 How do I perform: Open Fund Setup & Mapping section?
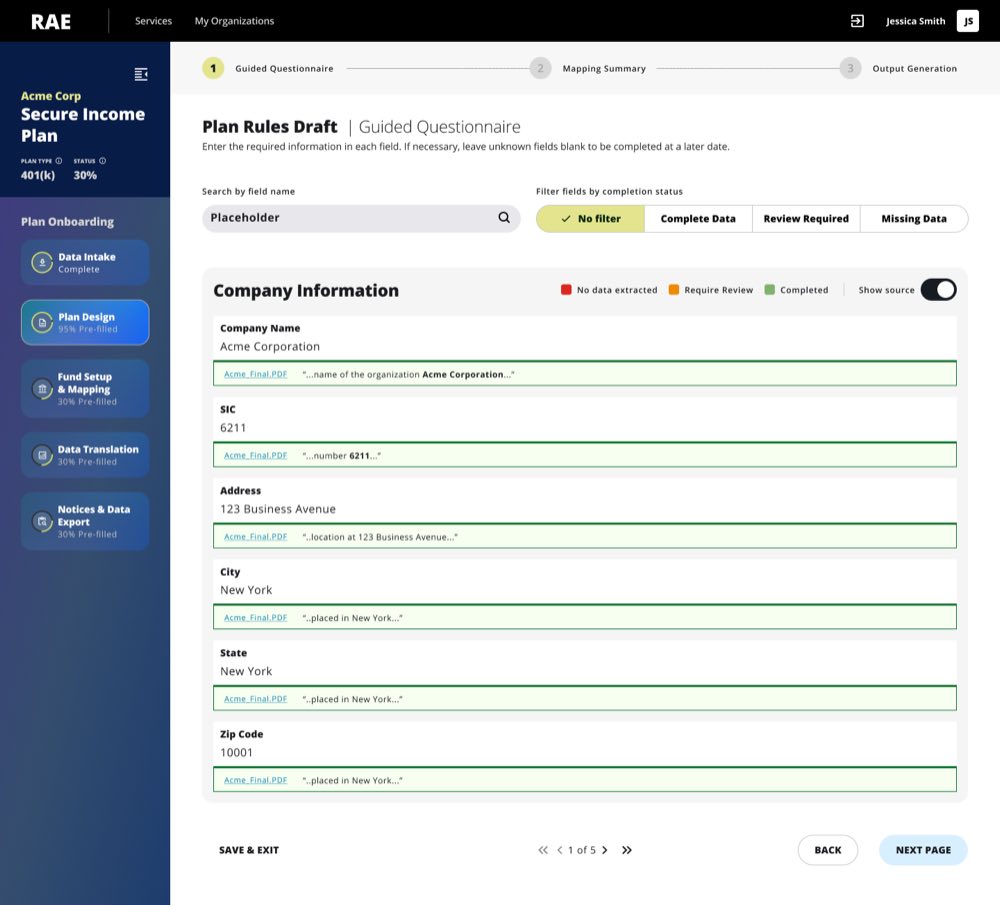[85, 388]
